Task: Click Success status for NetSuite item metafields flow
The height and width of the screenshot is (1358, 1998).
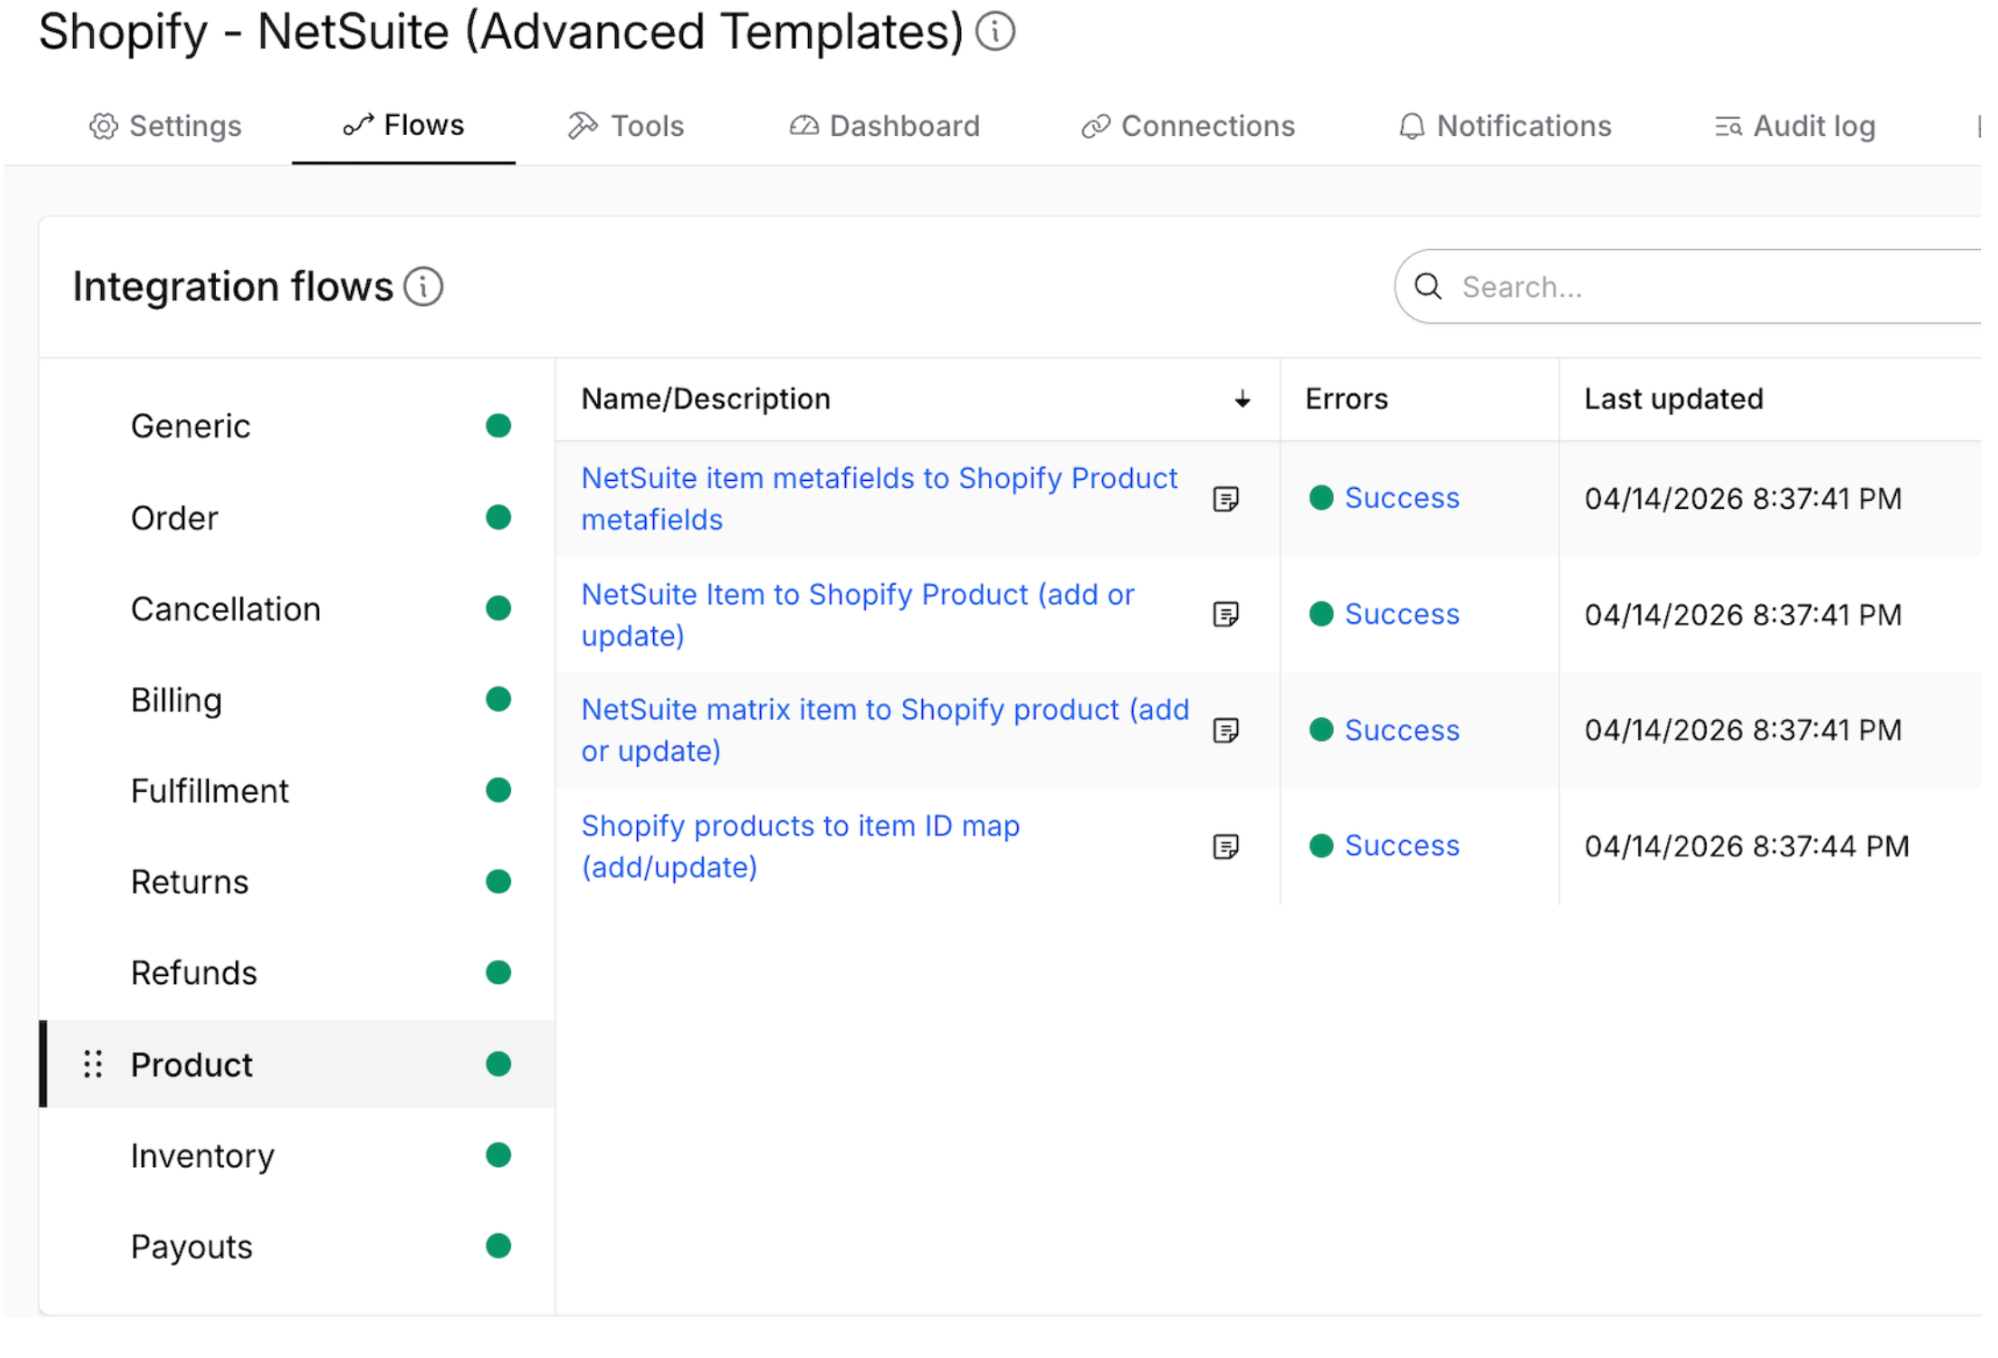Action: point(1401,498)
